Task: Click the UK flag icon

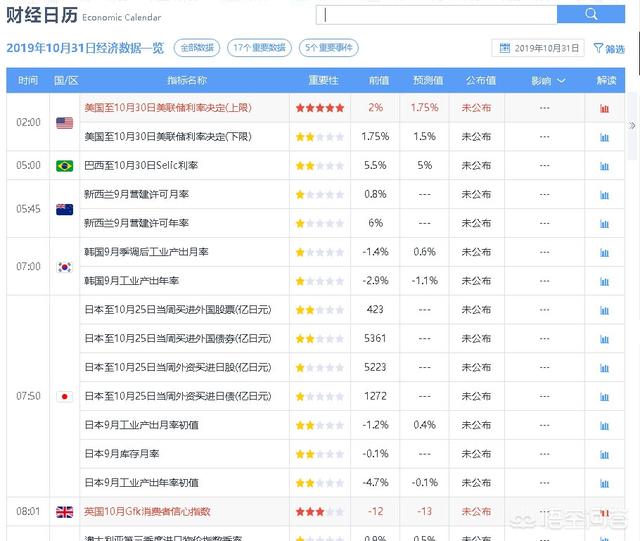Action: click(64, 512)
